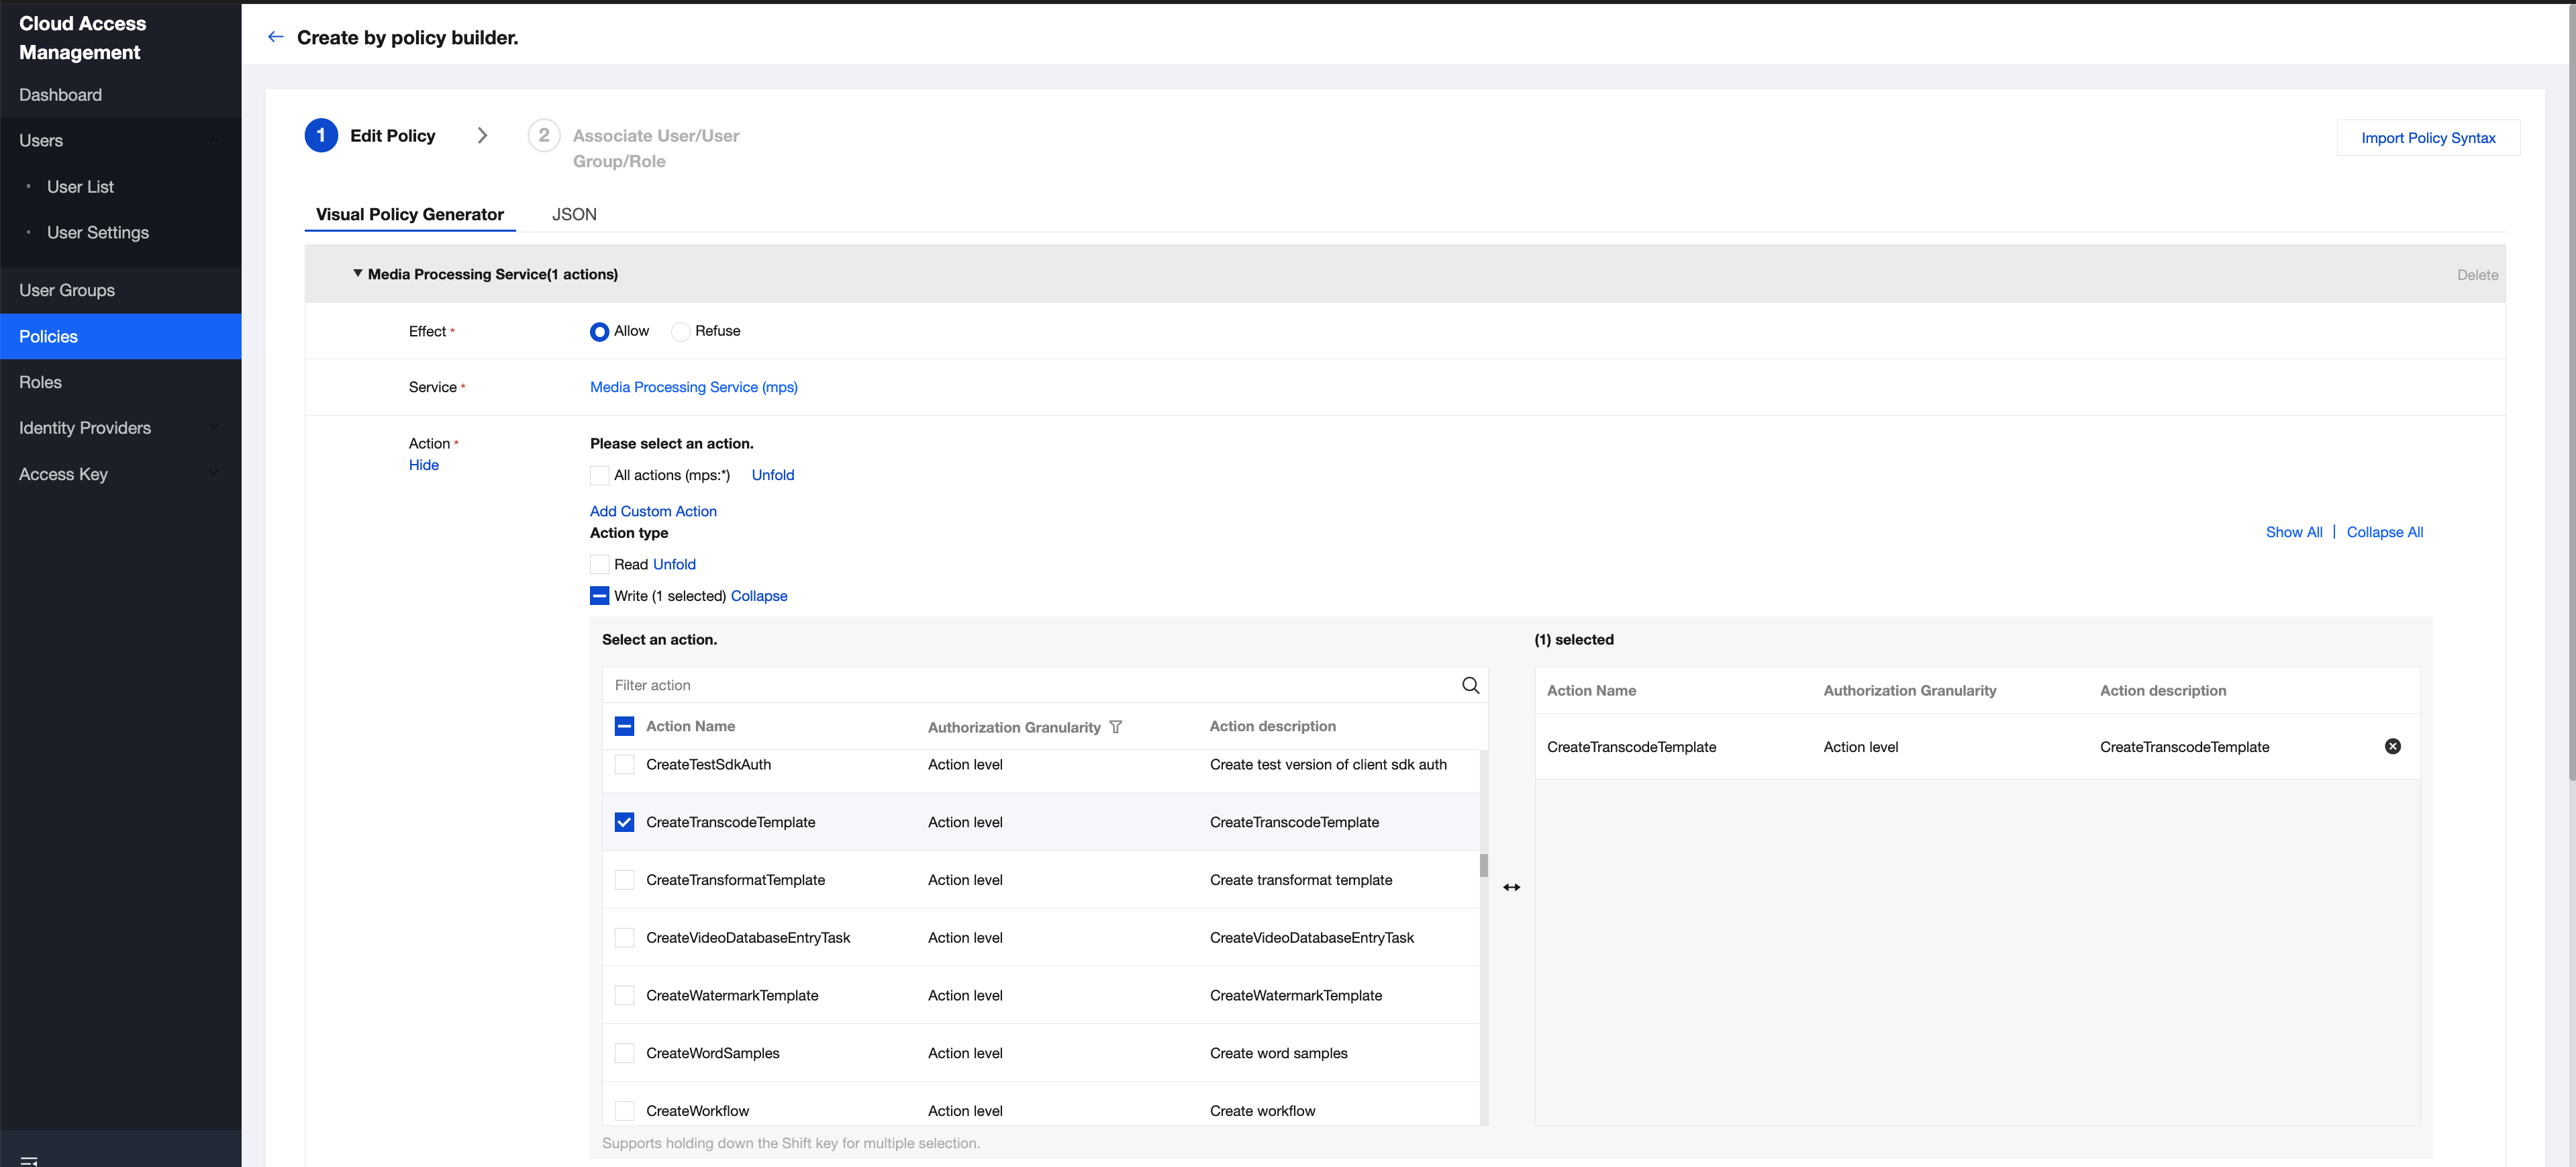Check the All actions (mps:*) checkbox

599,475
